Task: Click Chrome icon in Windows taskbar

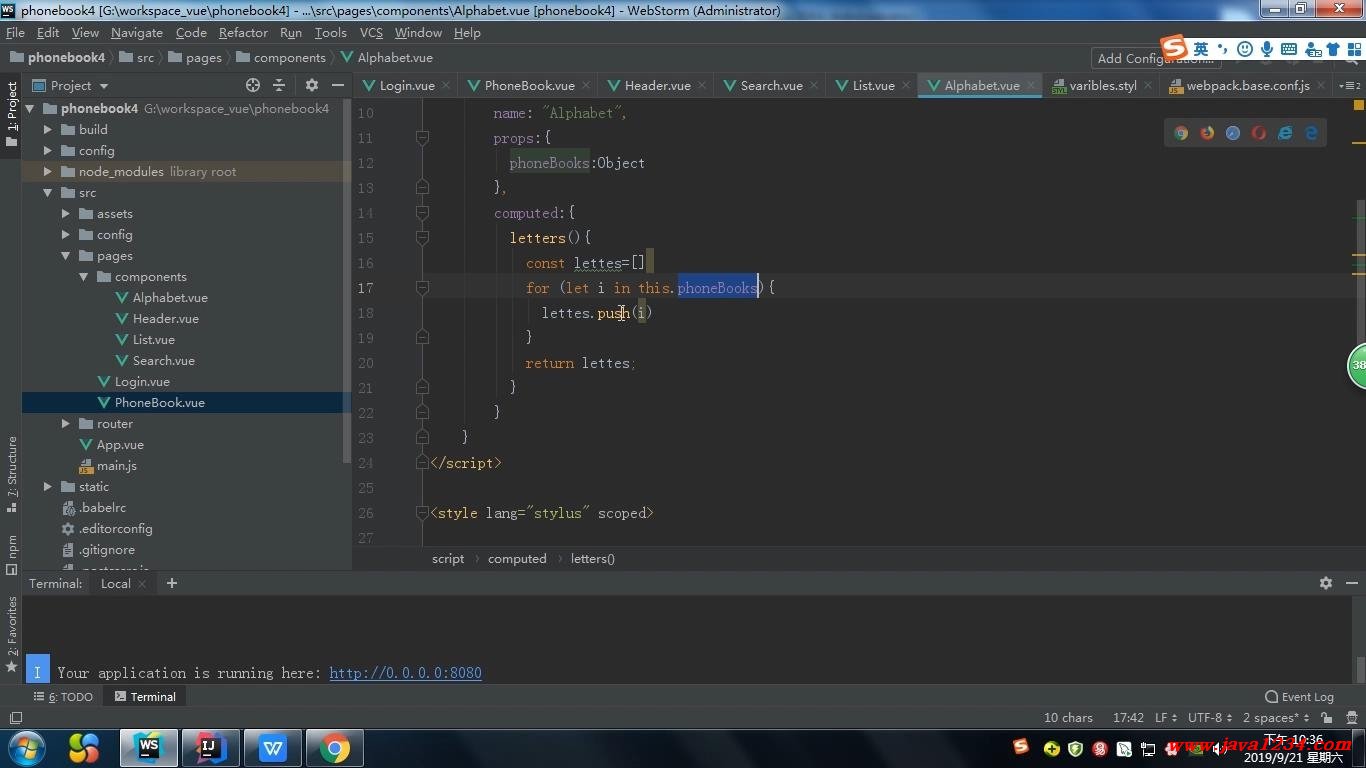Action: coord(335,747)
